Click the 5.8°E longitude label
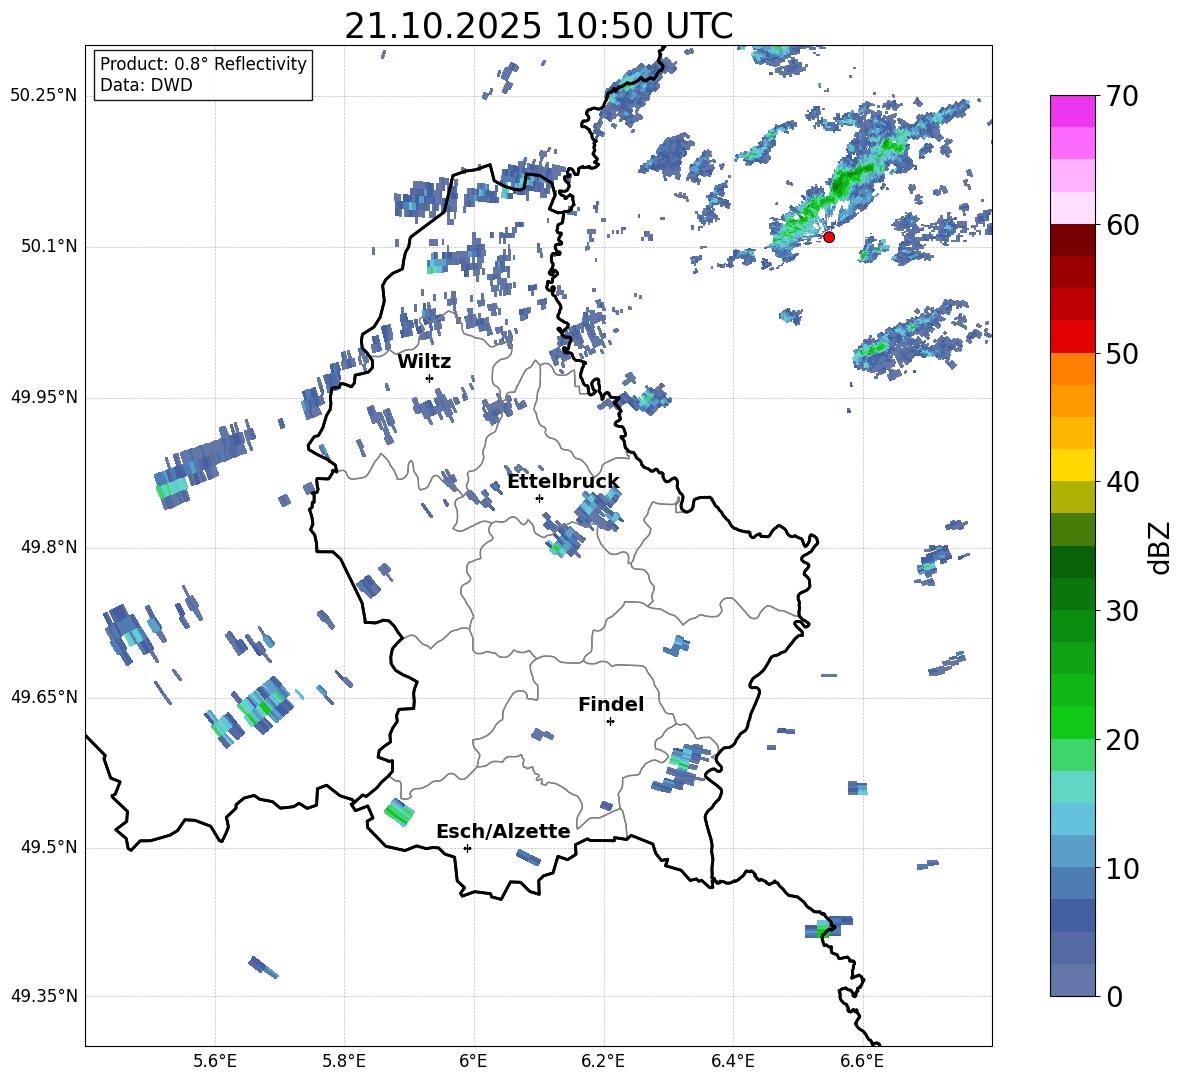Image resolution: width=1184 pixels, height=1081 pixels. point(344,1061)
